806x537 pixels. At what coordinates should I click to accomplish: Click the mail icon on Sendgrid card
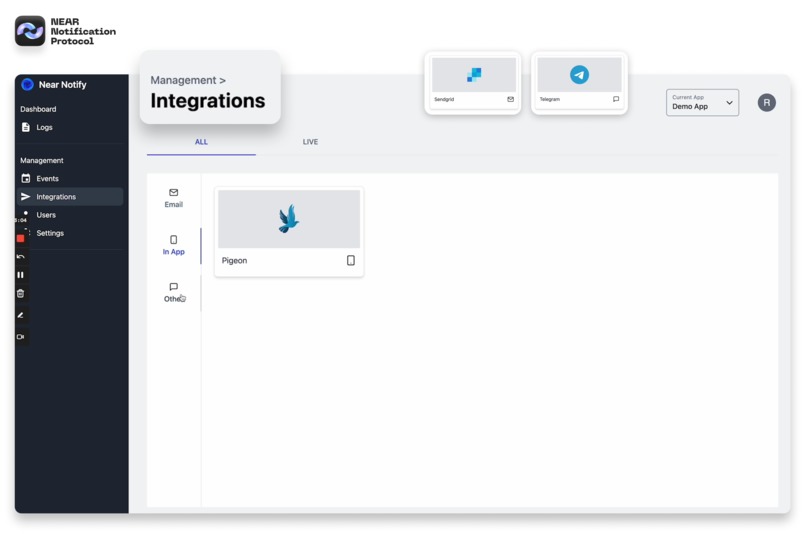click(x=510, y=99)
